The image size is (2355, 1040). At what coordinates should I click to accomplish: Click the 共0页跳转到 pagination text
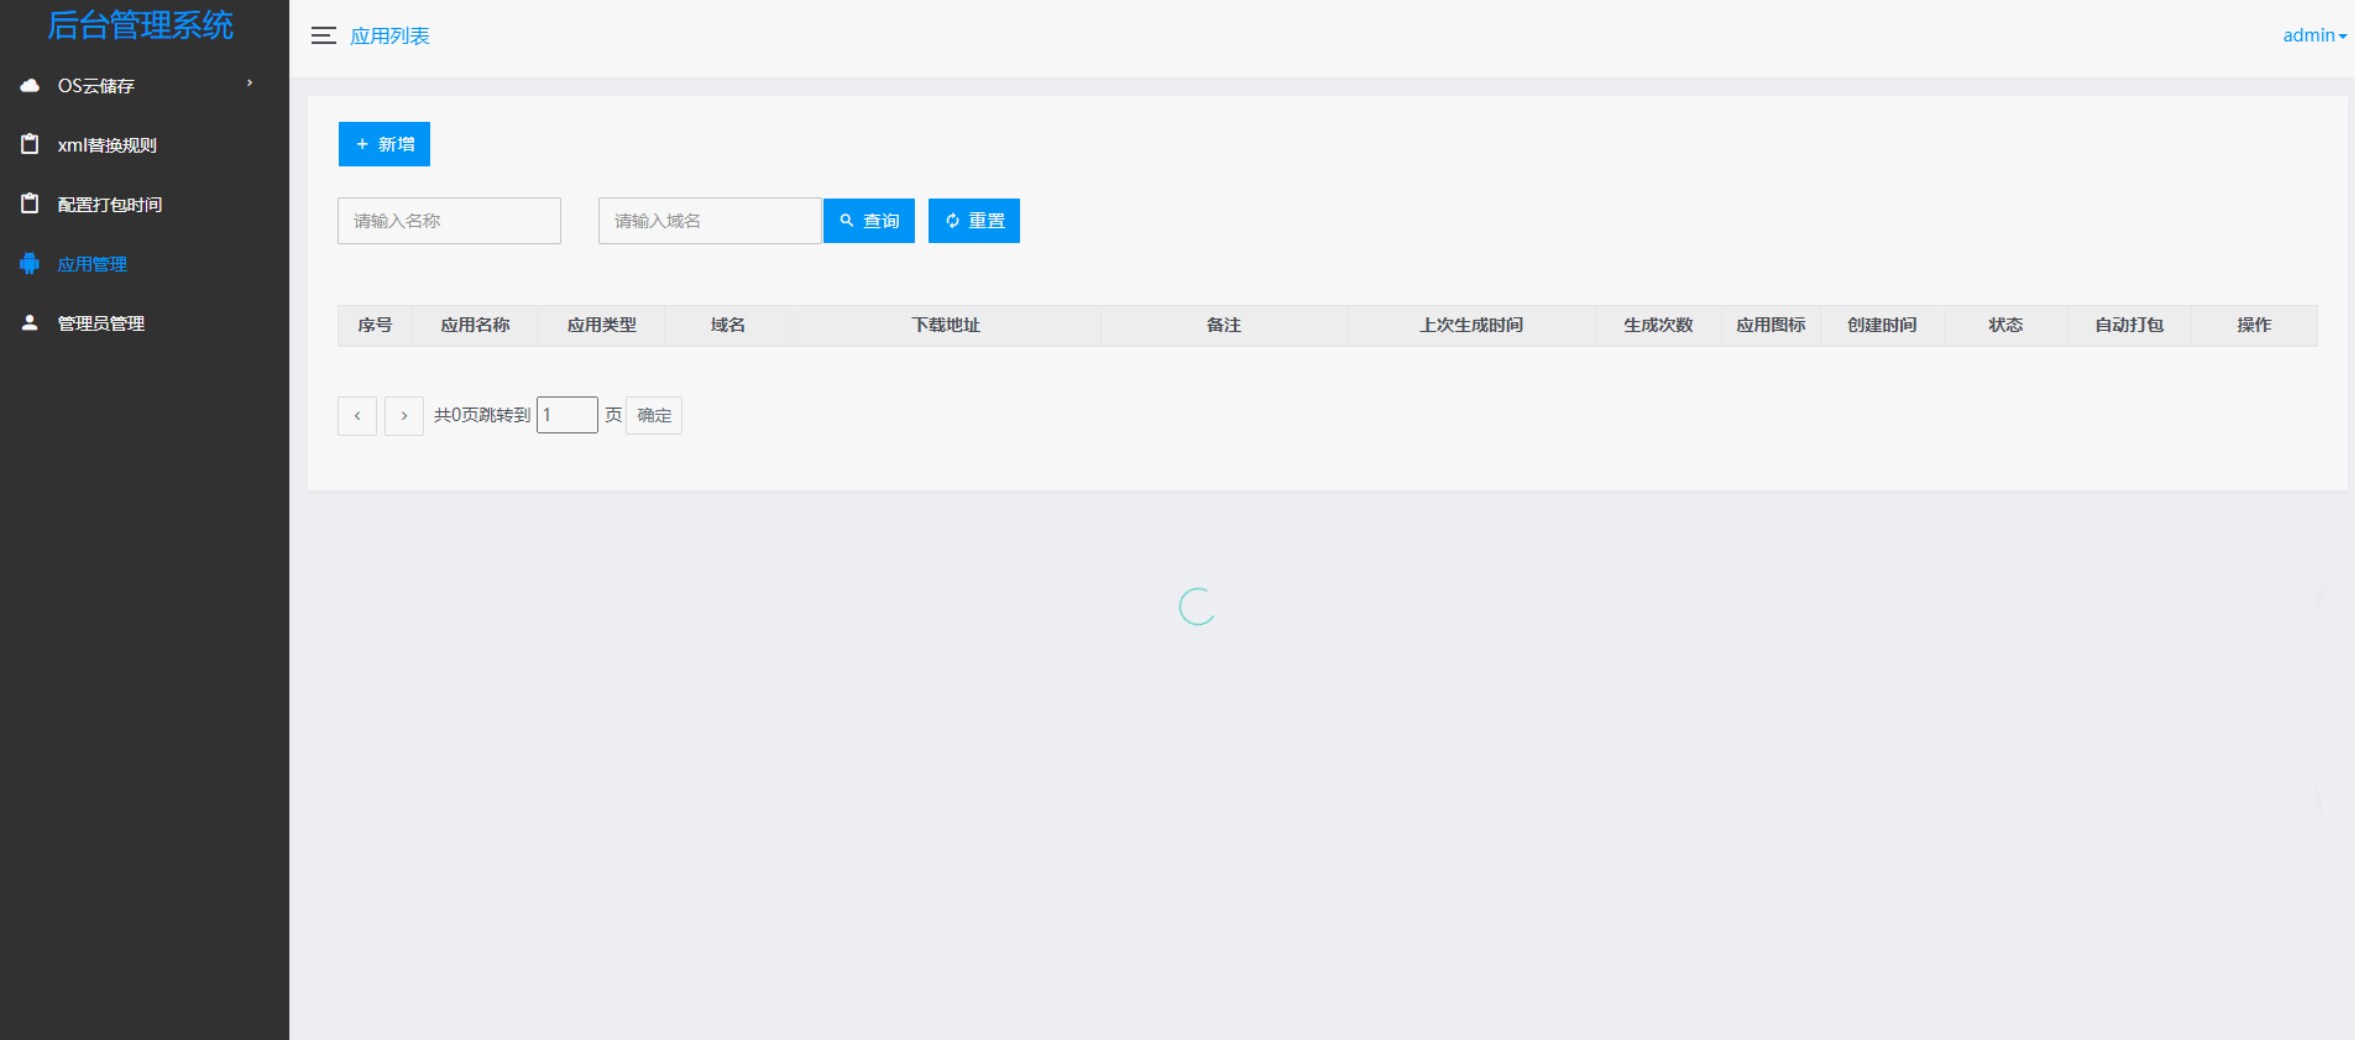pos(482,415)
